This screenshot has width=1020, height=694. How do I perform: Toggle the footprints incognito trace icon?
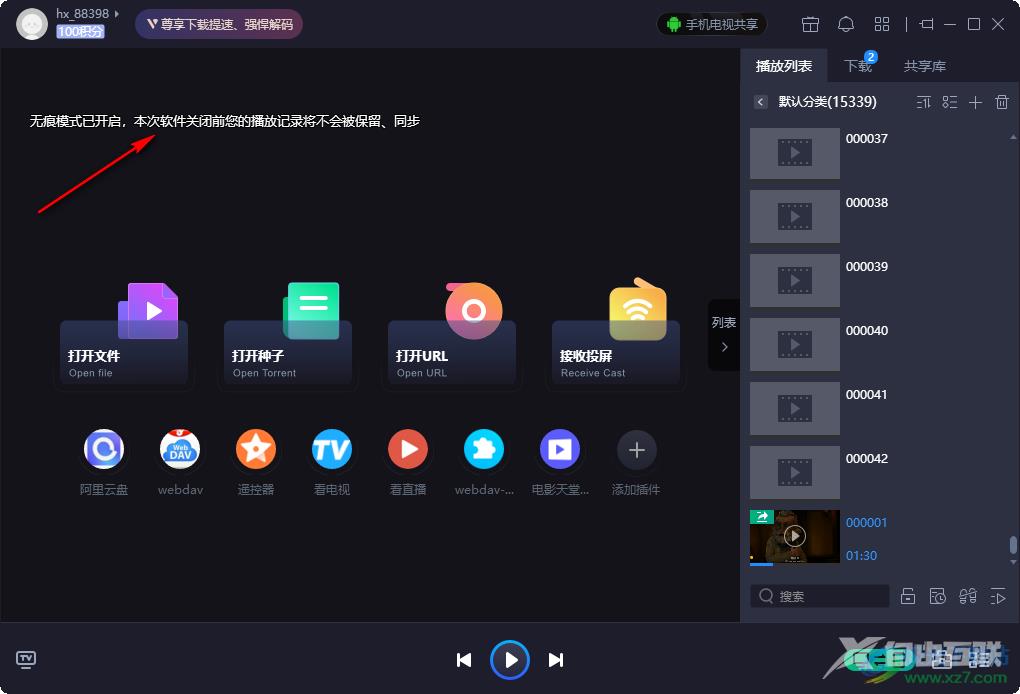(x=968, y=596)
